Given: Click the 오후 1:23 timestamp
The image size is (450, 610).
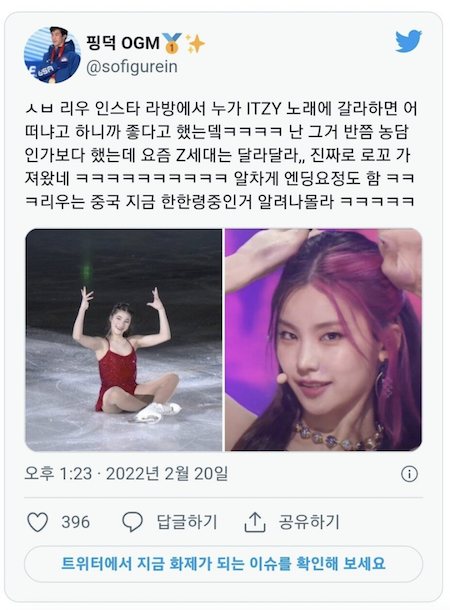Looking at the screenshot, I should pos(58,474).
